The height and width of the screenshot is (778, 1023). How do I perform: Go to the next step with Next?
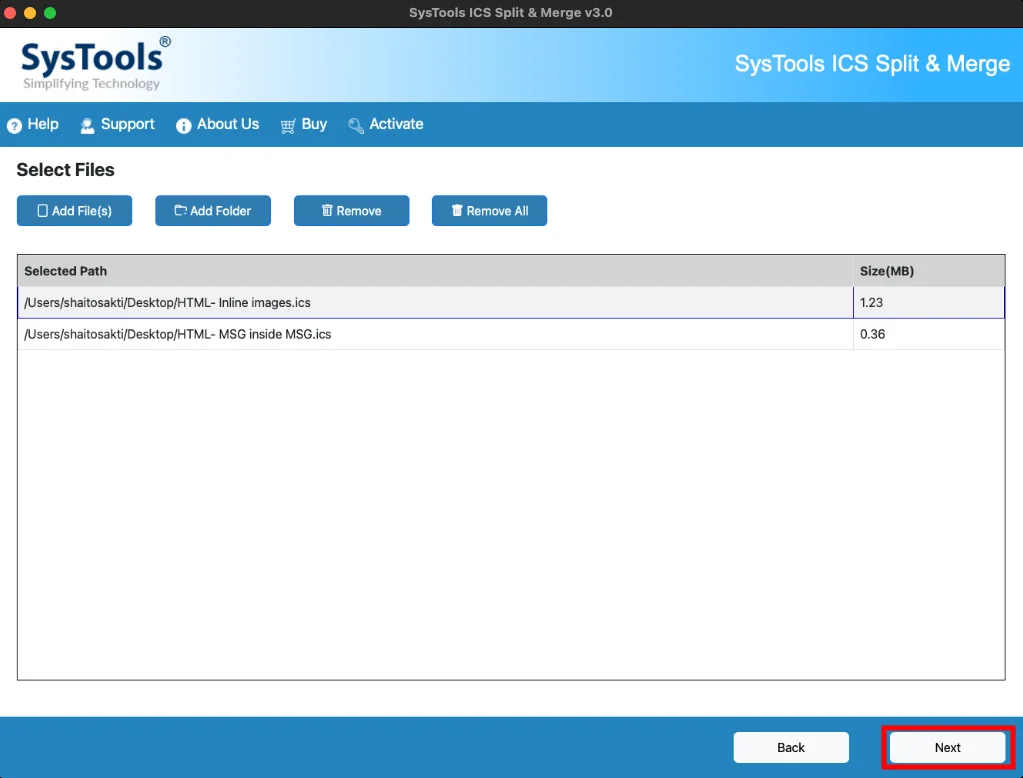(947, 747)
